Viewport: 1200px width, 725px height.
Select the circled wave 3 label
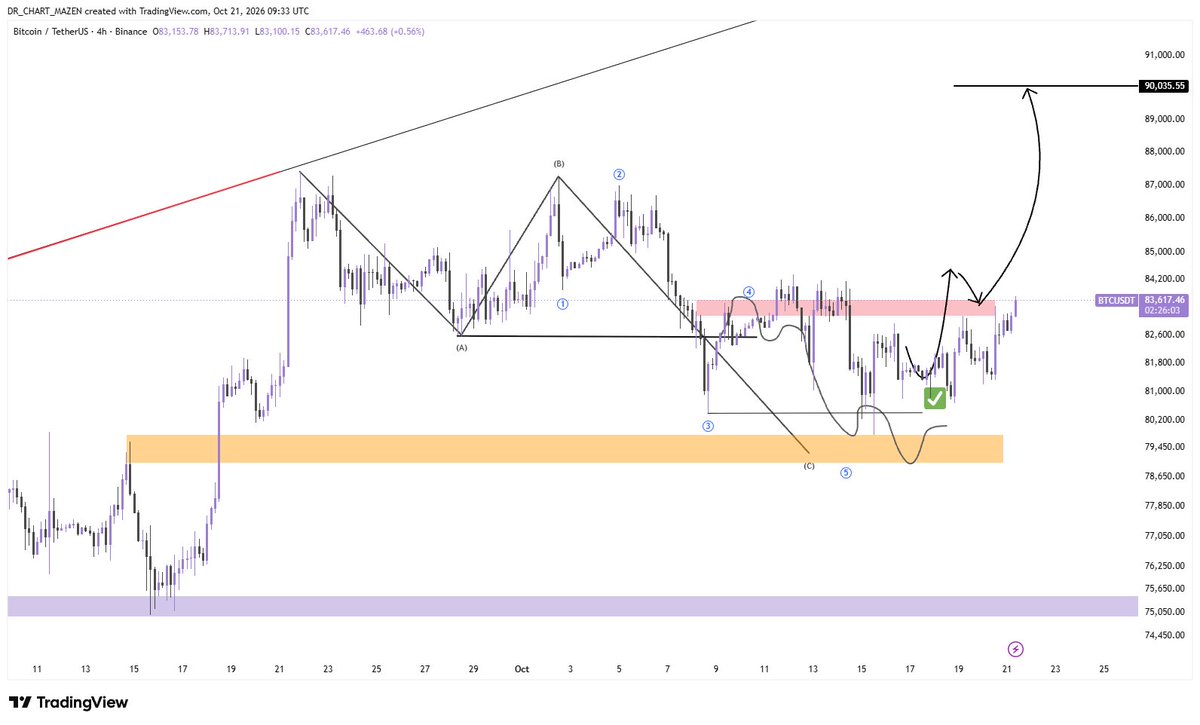[x=708, y=426]
